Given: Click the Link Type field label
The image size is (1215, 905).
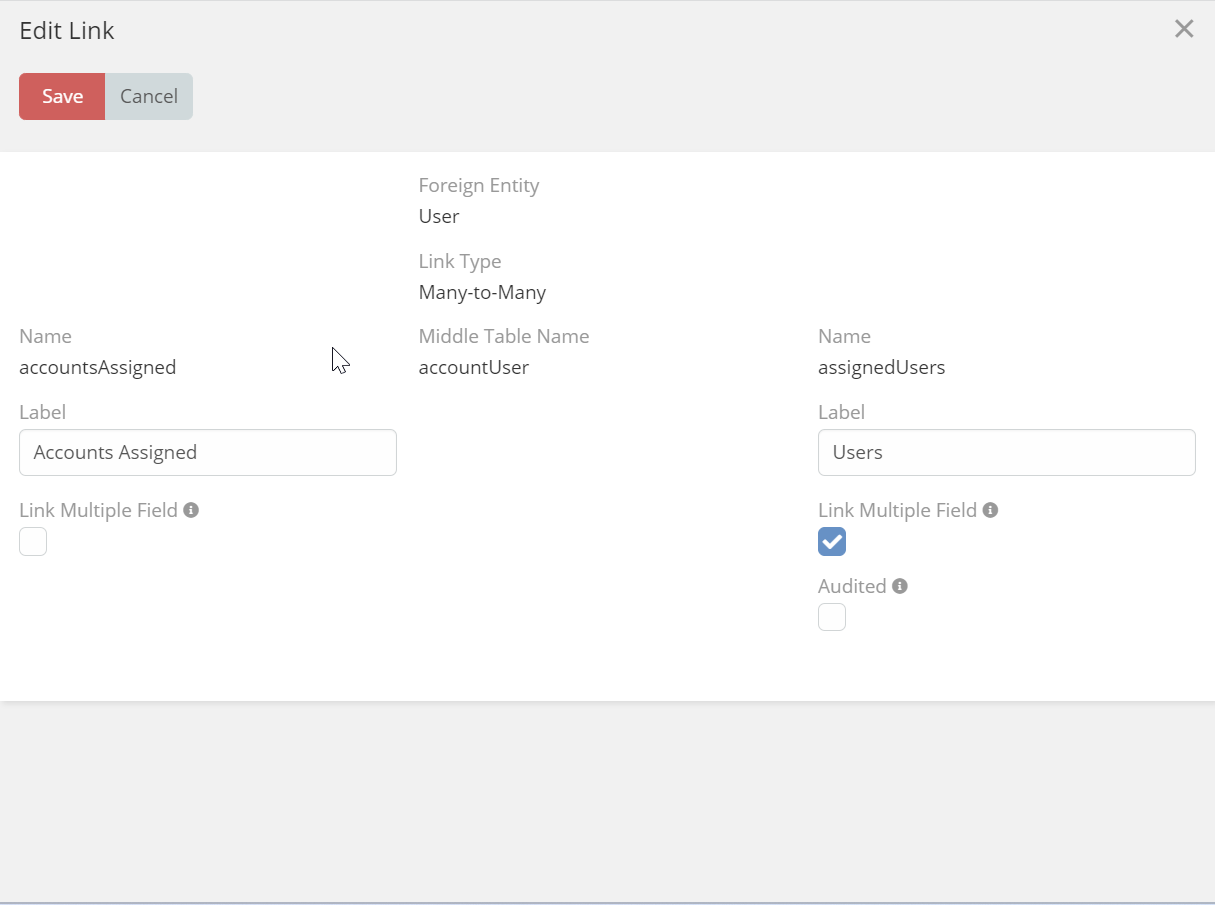Looking at the screenshot, I should coord(460,262).
